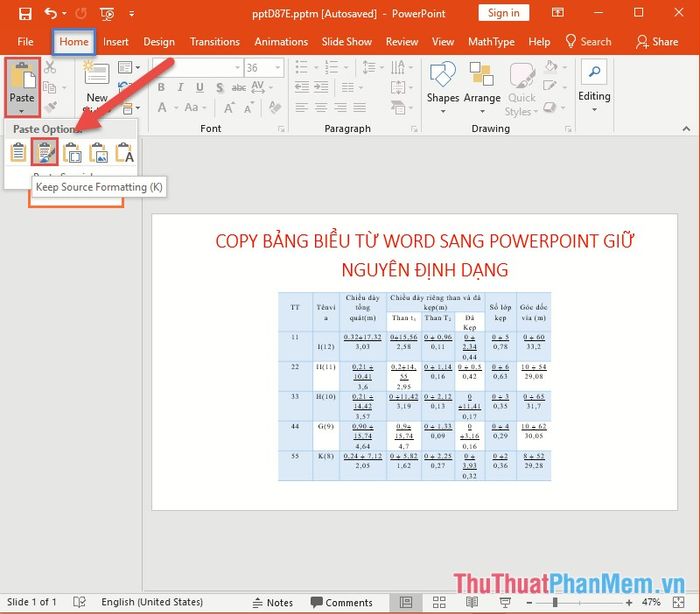Click the Shape Effects icon
This screenshot has width=700, height=614.
point(550,107)
